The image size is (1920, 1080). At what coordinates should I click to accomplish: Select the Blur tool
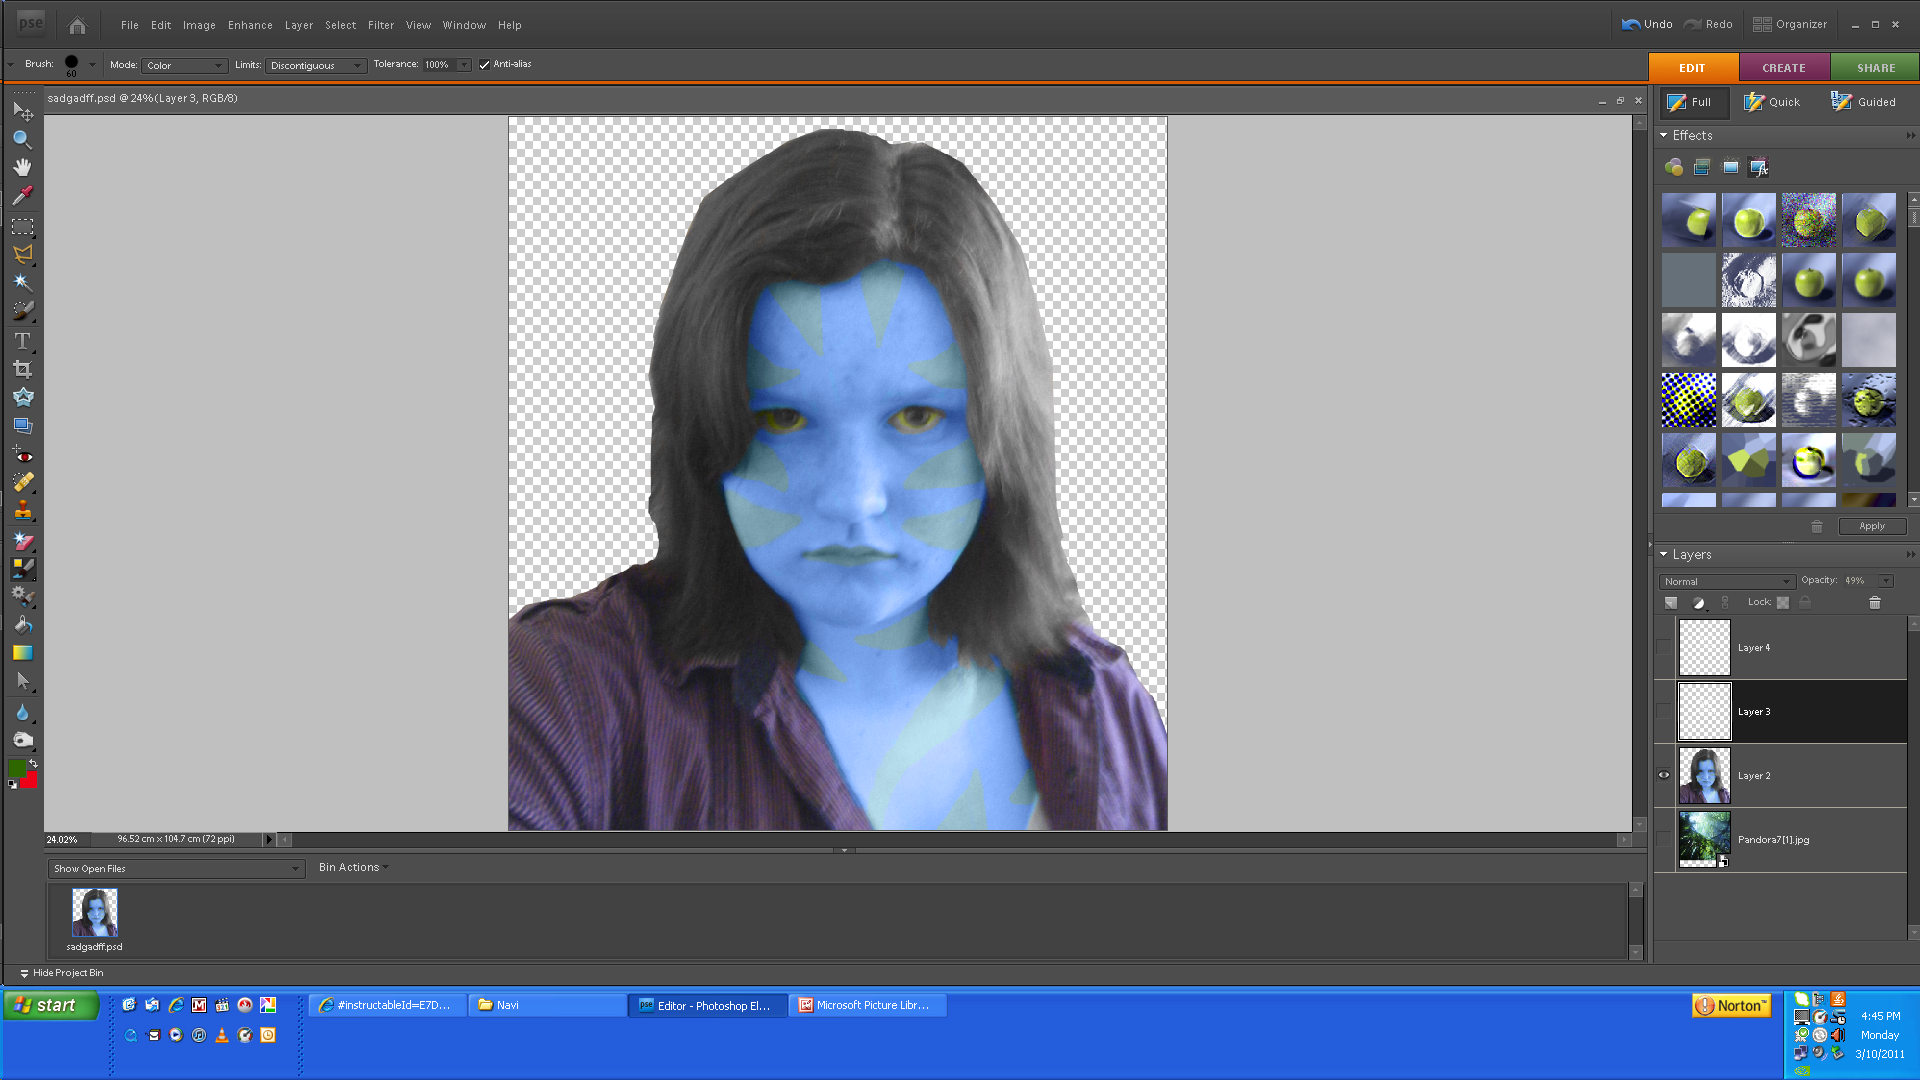tap(23, 712)
